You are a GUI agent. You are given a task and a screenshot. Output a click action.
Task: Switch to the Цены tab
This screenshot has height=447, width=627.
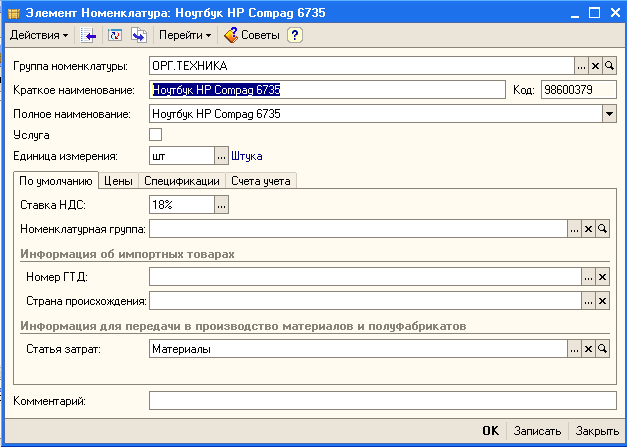click(x=118, y=181)
